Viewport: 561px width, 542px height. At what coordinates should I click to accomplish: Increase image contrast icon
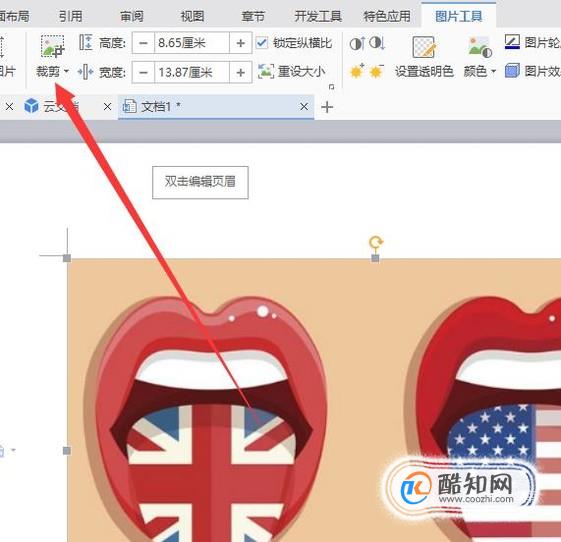357,43
